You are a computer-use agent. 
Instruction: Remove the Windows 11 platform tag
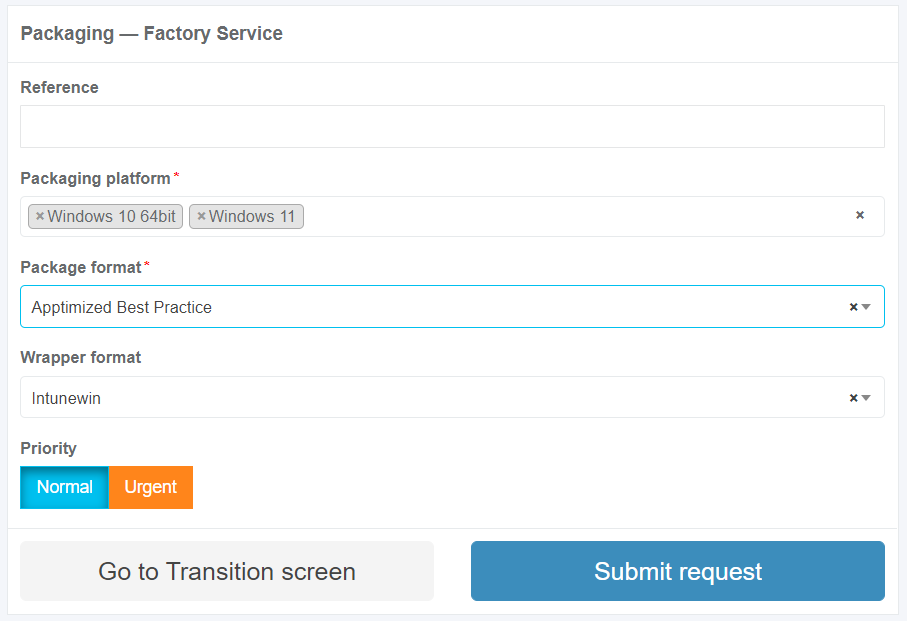(x=201, y=216)
